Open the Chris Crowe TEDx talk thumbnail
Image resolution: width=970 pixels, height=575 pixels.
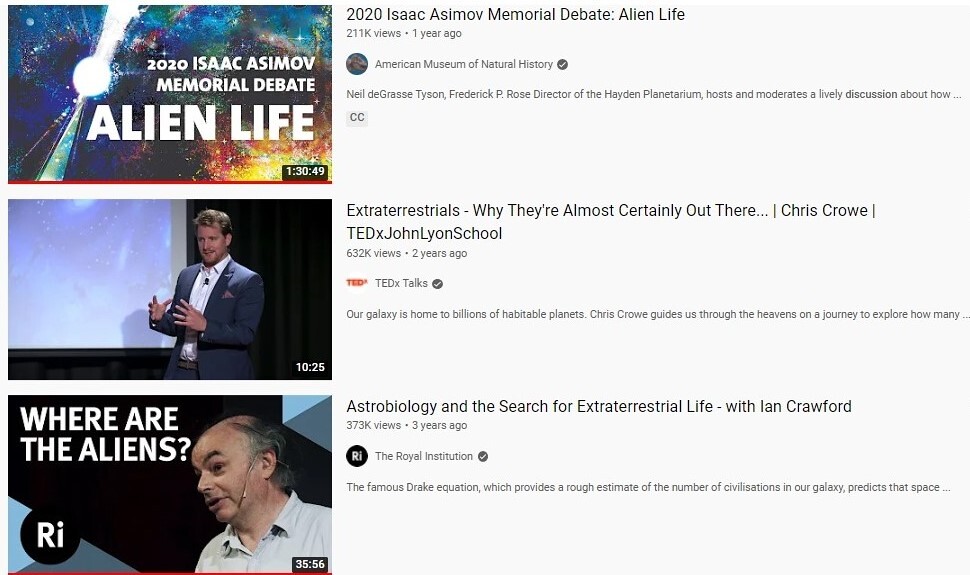click(x=170, y=289)
